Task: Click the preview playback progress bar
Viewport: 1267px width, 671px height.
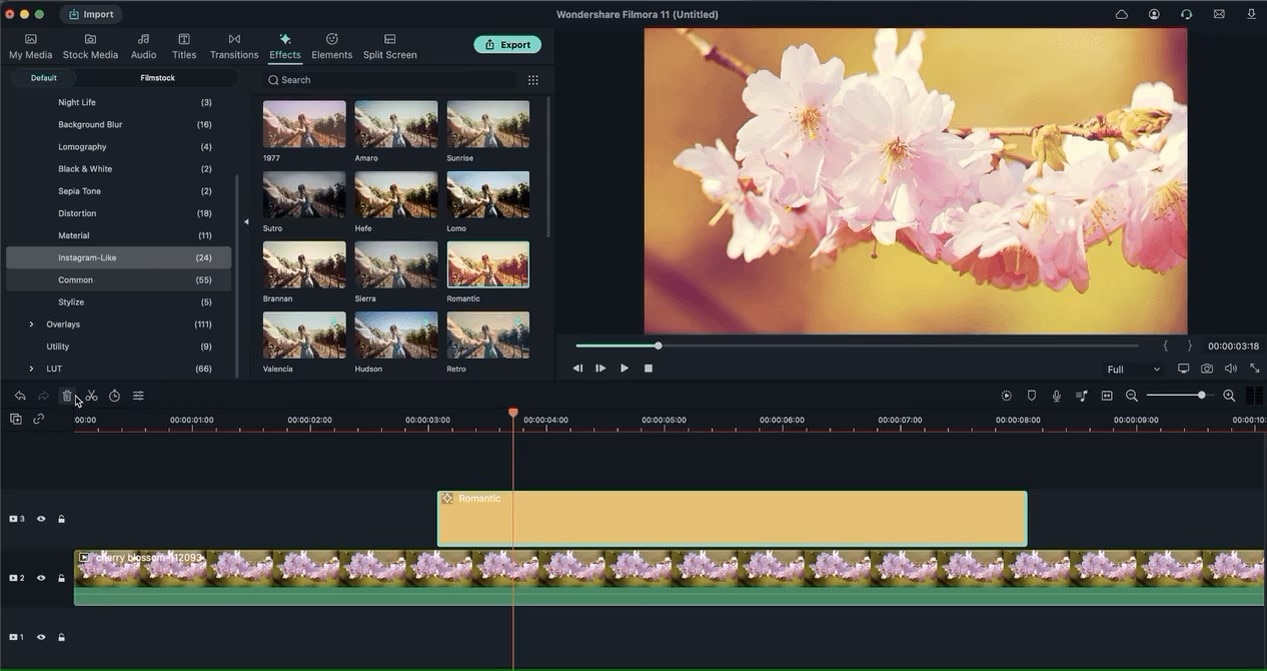Action: pyautogui.click(x=856, y=346)
